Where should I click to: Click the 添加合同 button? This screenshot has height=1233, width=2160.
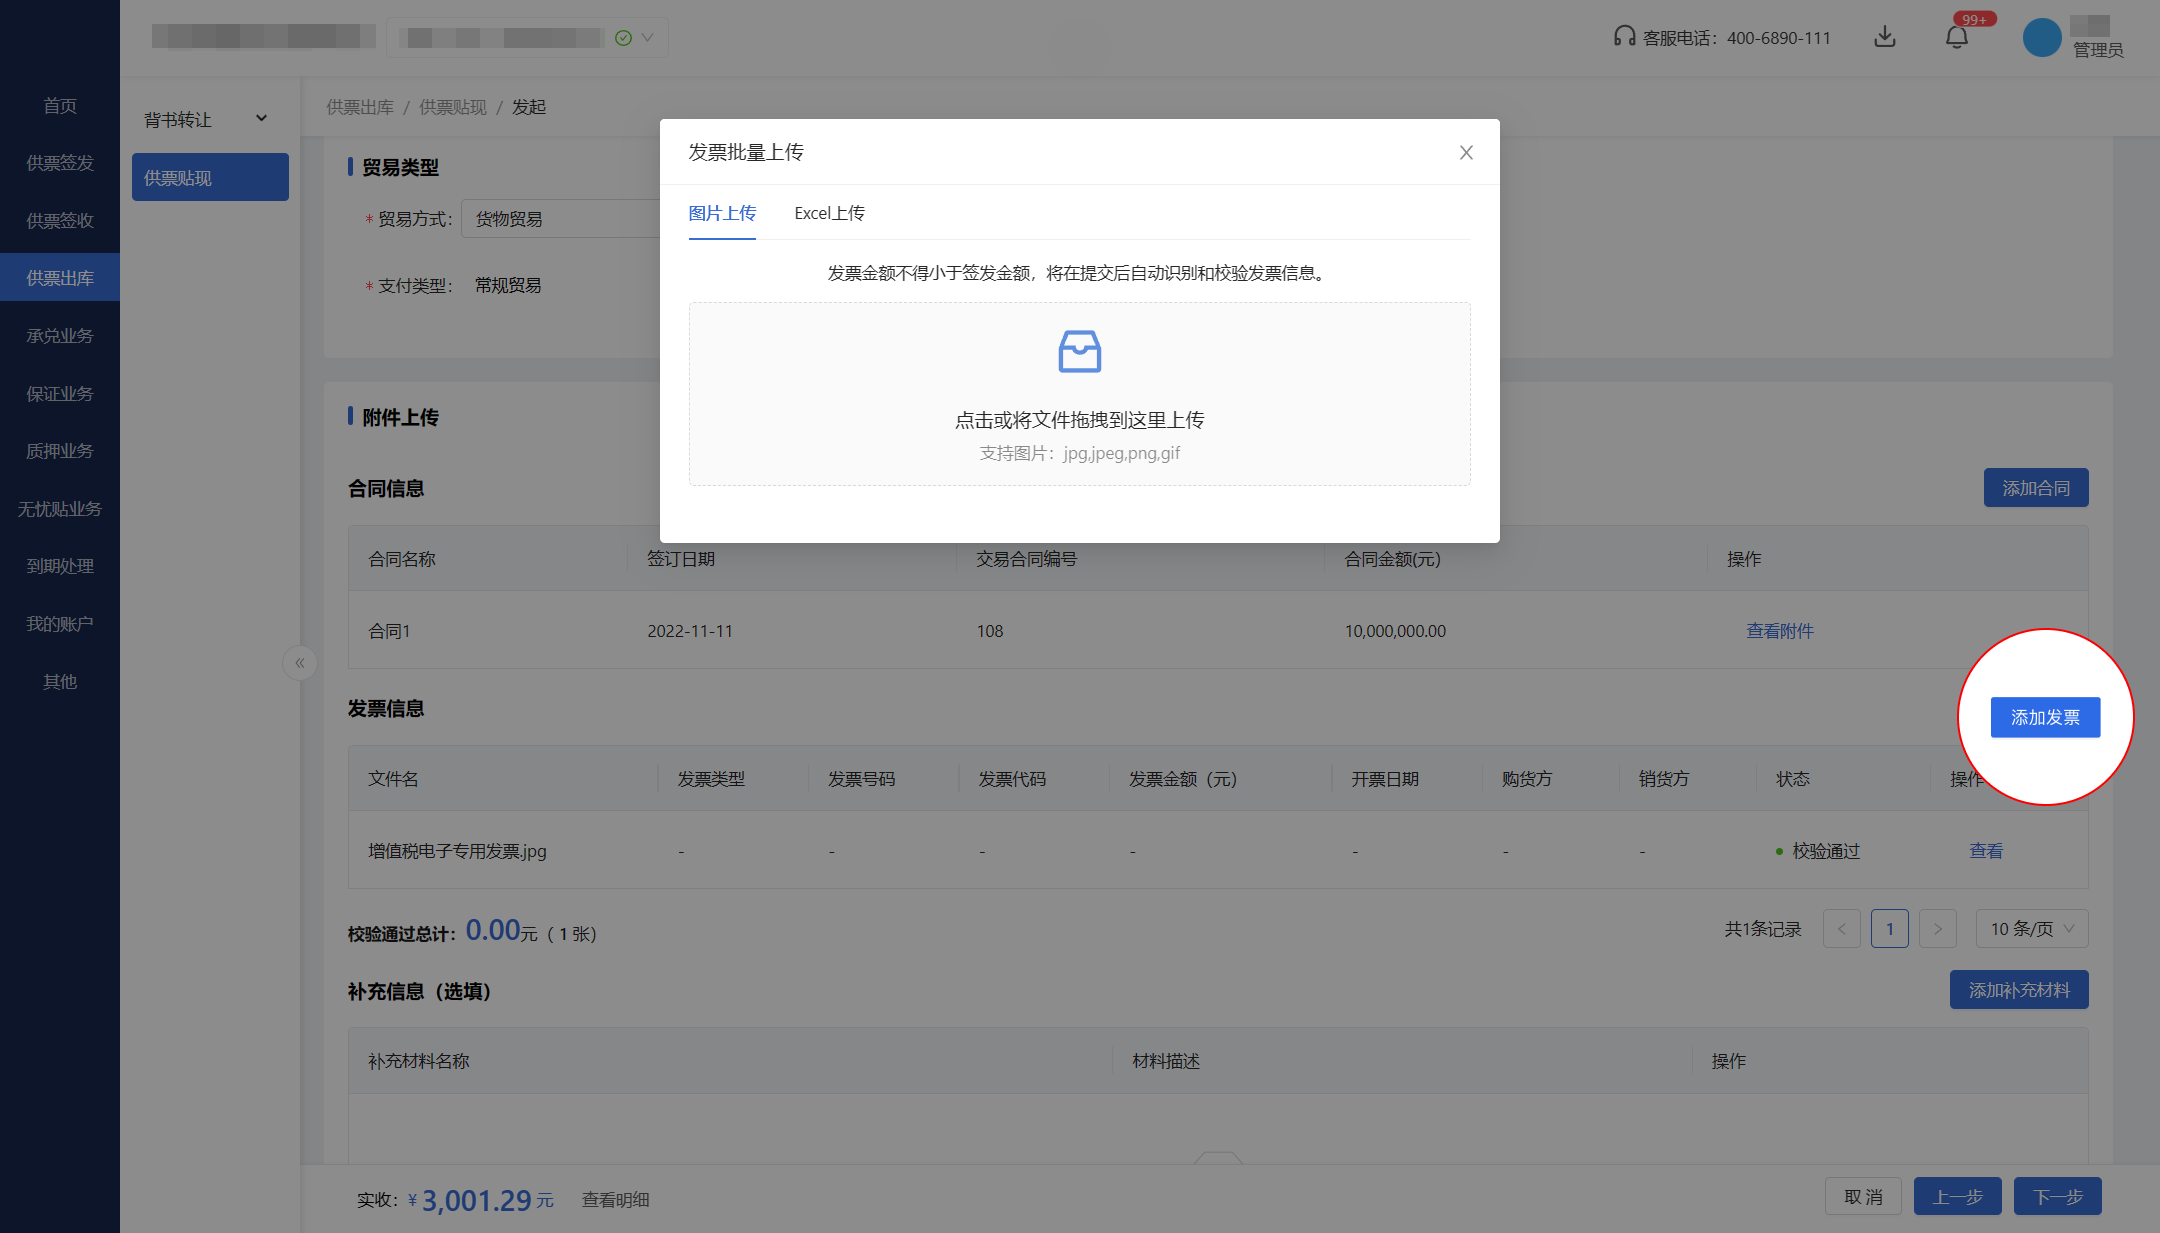pyautogui.click(x=2036, y=488)
